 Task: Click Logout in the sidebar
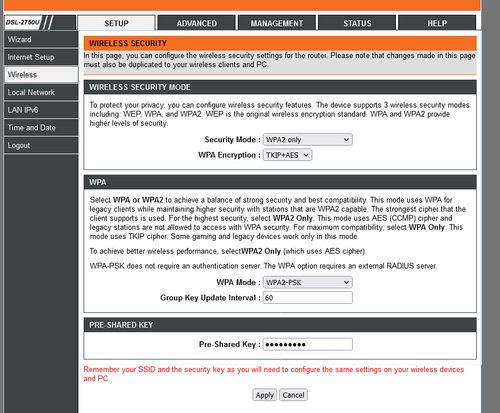point(41,145)
